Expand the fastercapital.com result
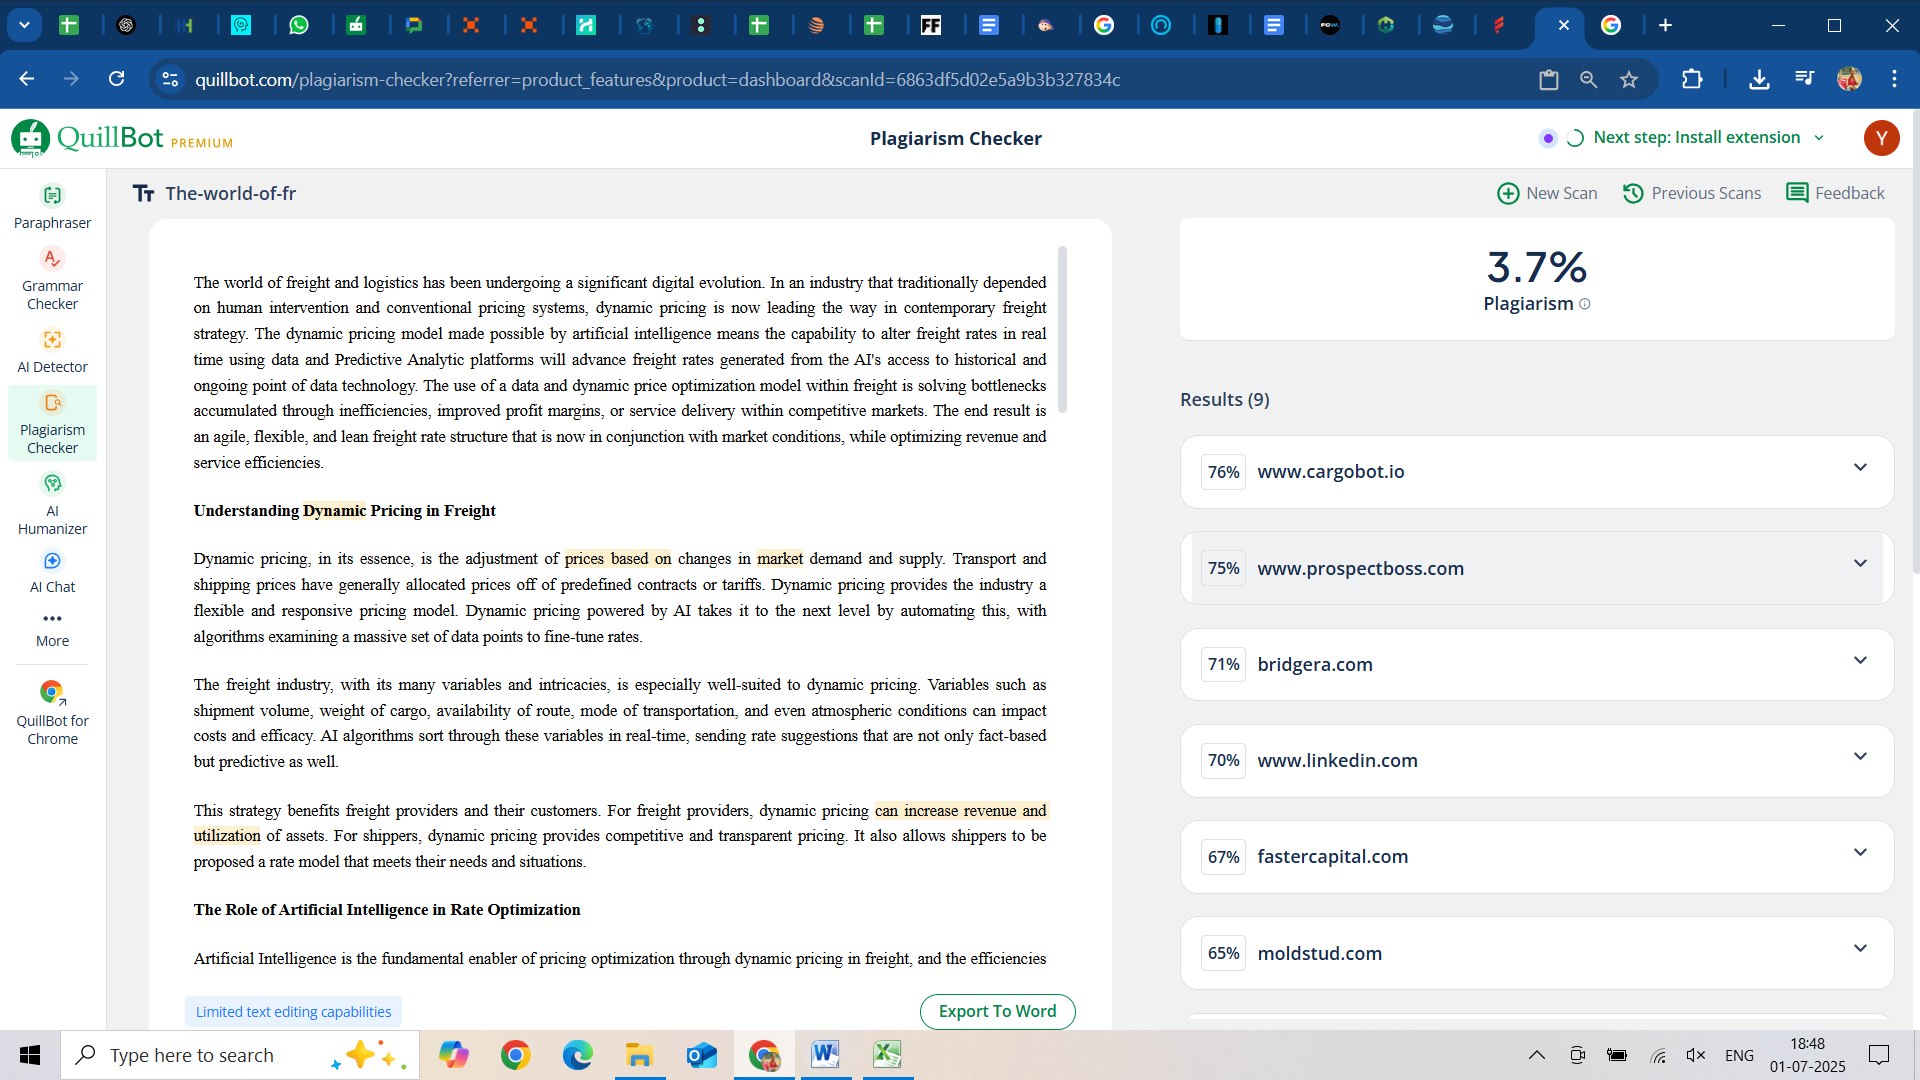Viewport: 1920px width, 1080px height. click(1859, 853)
